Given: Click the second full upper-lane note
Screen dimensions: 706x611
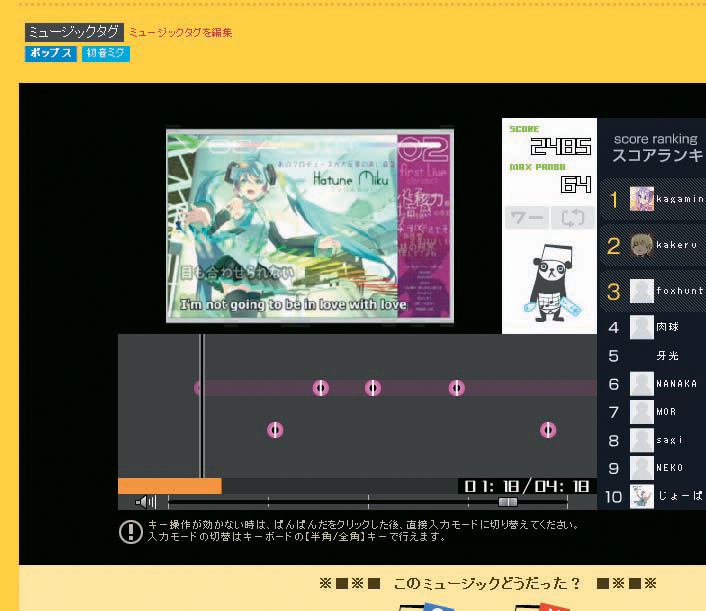Looking at the screenshot, I should click(373, 388).
